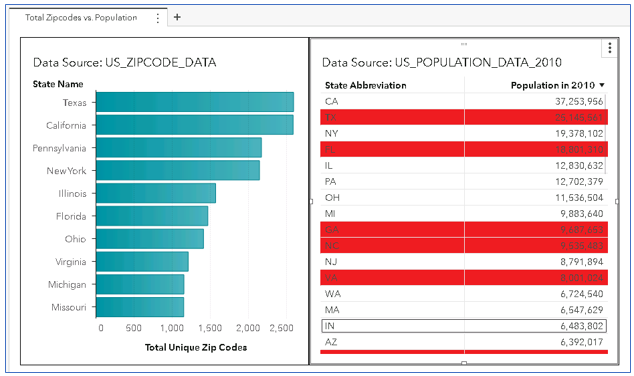
Task: Click the AZ state abbreviation cell
Action: point(393,342)
